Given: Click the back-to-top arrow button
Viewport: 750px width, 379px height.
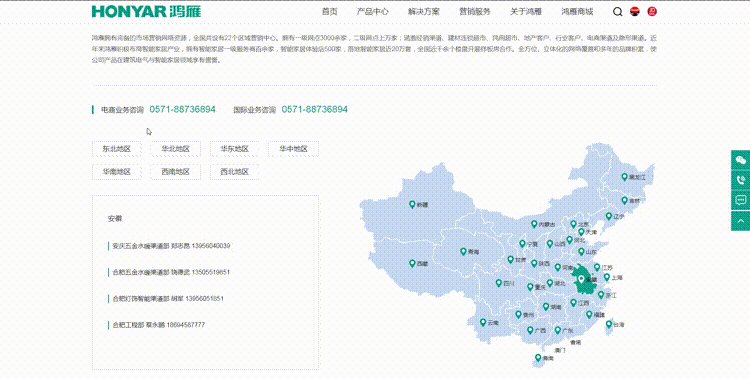Looking at the screenshot, I should coord(740,221).
